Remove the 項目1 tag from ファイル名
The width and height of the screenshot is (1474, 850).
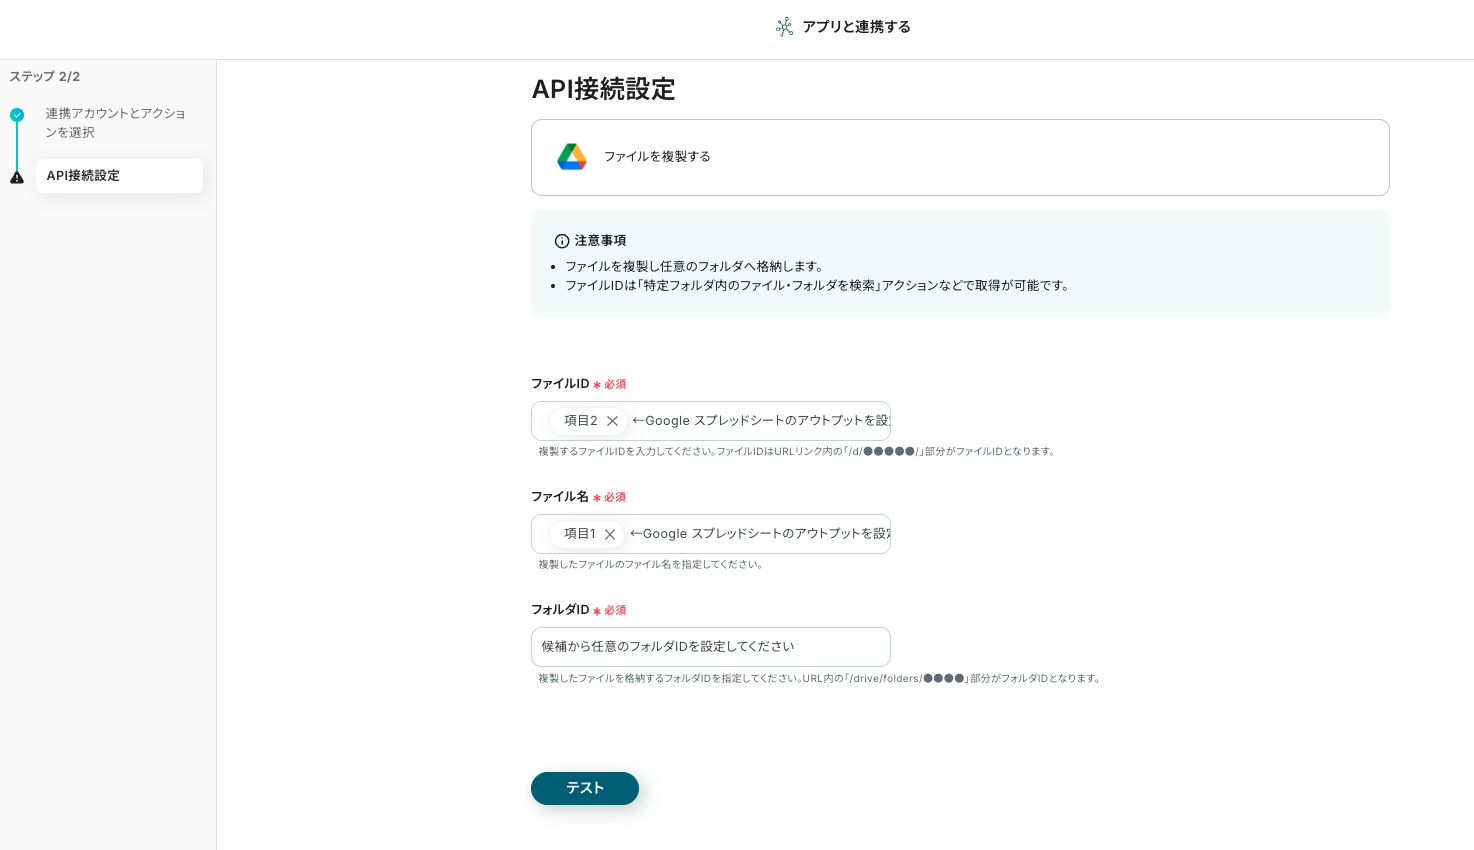610,534
